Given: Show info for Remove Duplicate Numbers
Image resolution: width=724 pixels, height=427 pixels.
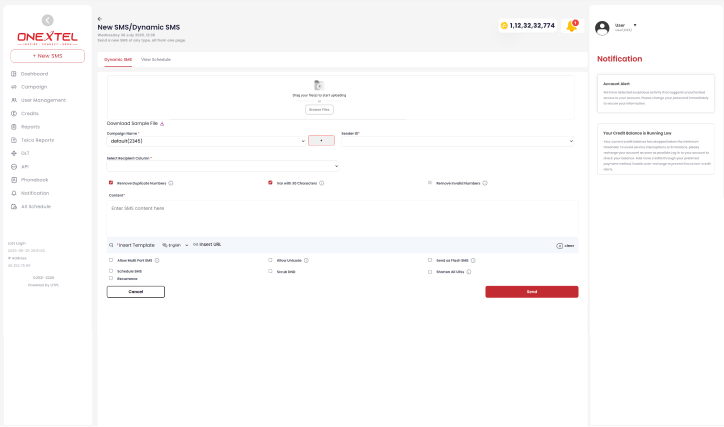Looking at the screenshot, I should click(x=171, y=183).
